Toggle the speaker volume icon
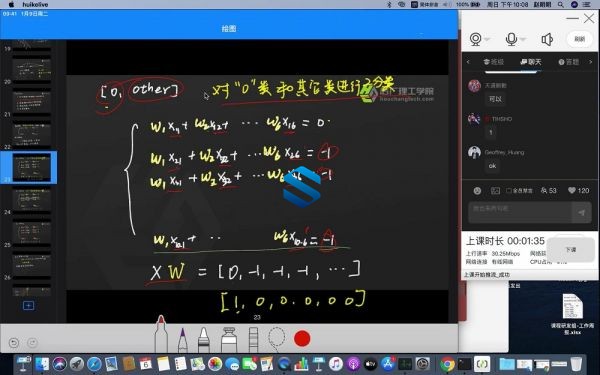The image size is (600, 375). (547, 39)
